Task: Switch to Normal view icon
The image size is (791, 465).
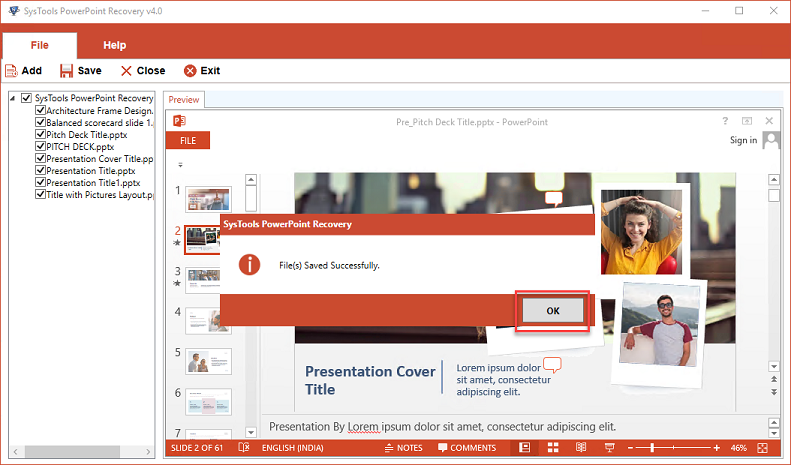Action: (525, 447)
